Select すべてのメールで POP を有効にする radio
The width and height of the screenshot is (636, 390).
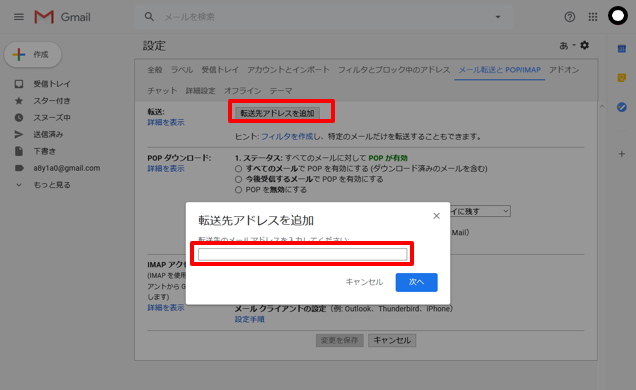click(238, 169)
